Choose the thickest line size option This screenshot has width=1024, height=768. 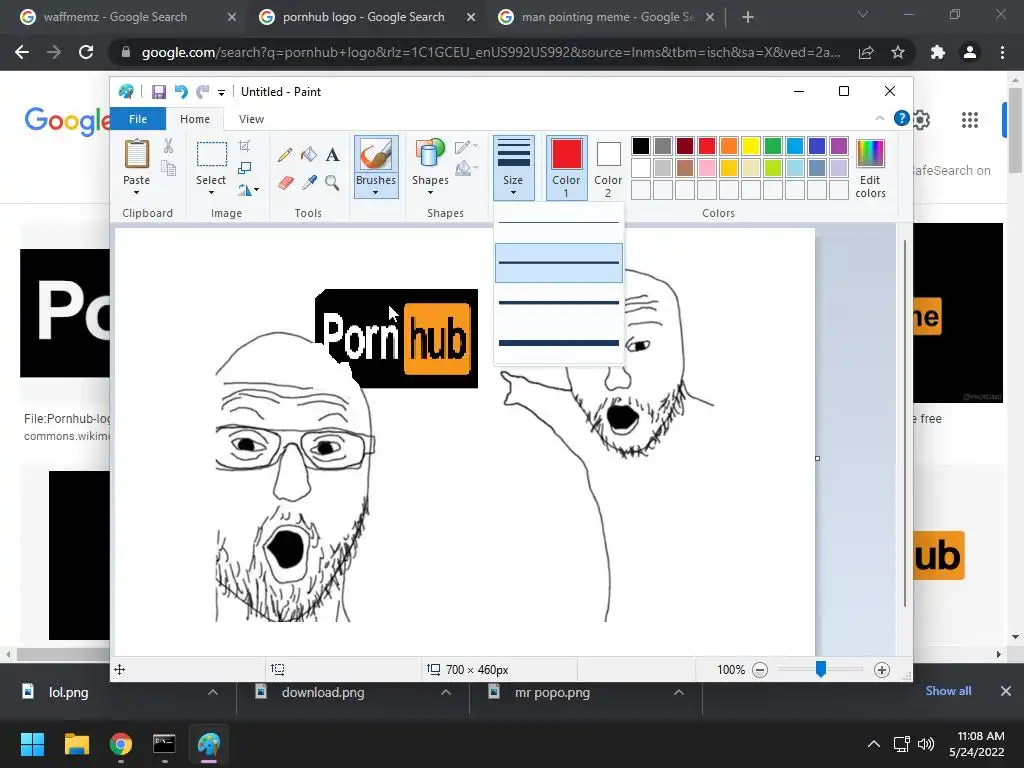(558, 342)
